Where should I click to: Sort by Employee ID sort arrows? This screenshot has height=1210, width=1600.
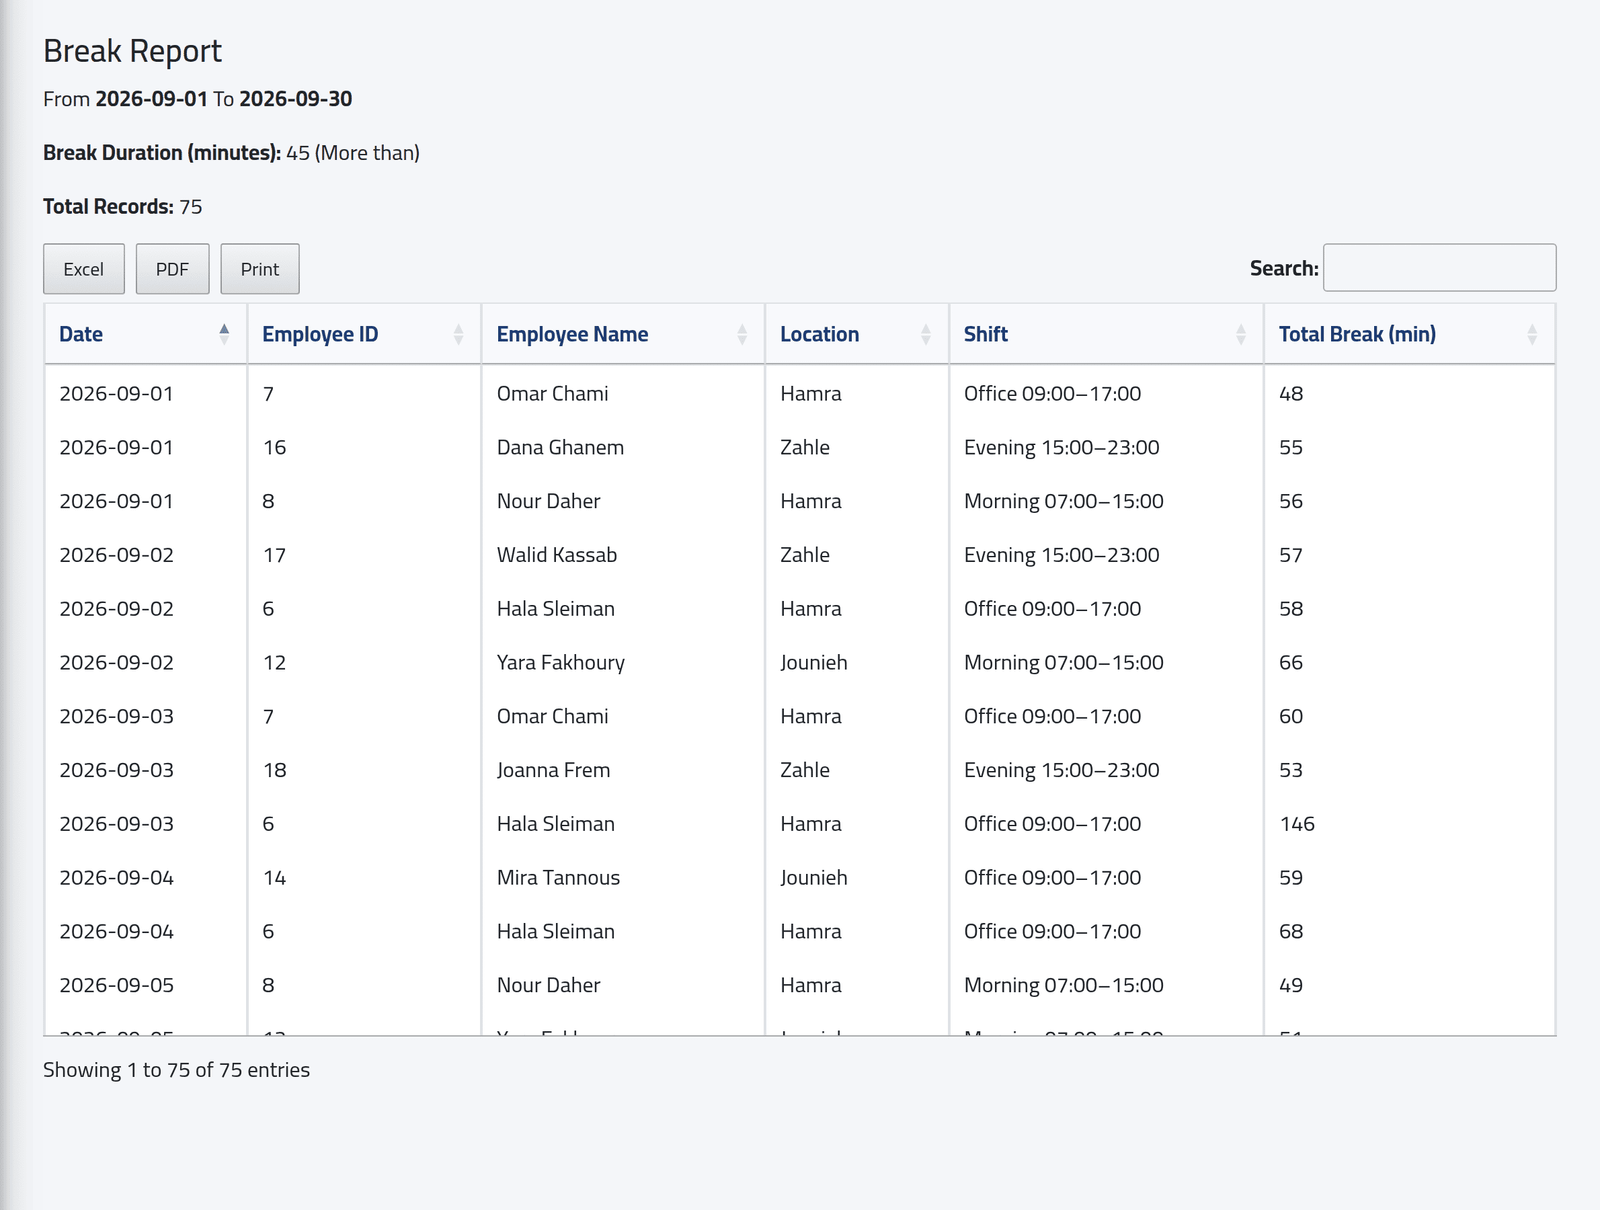(x=458, y=334)
